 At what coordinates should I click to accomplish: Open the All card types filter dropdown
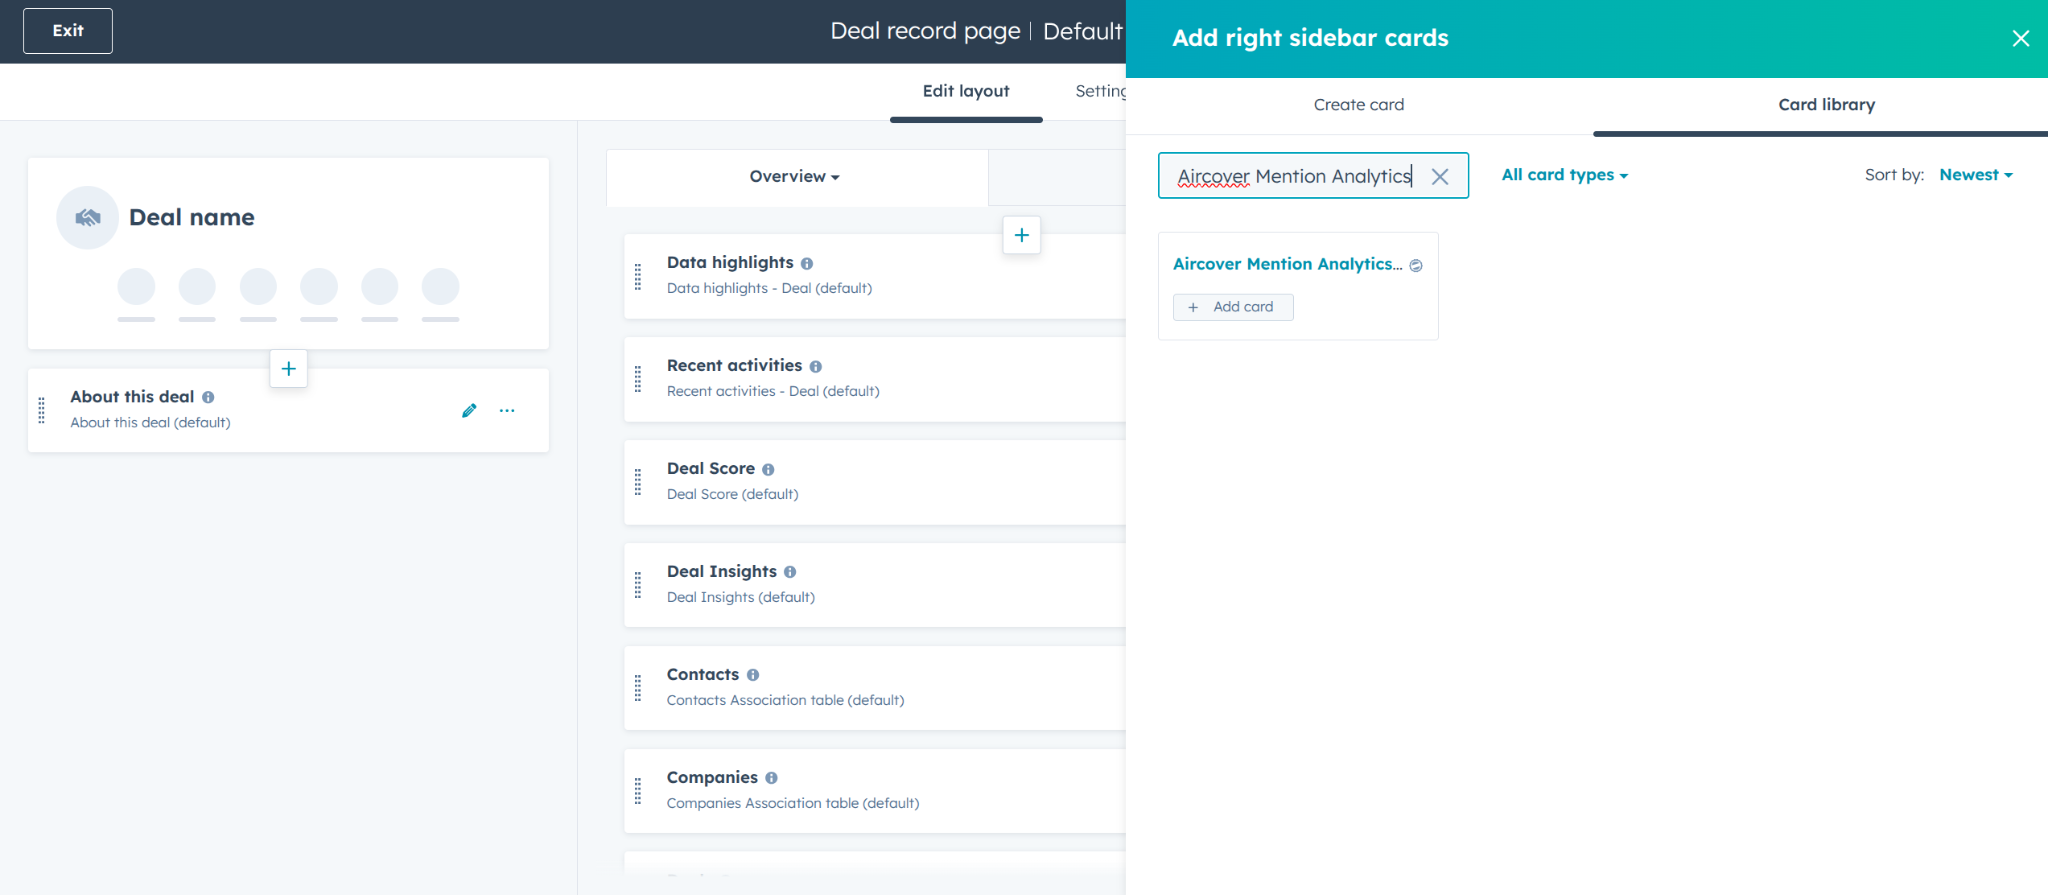point(1564,175)
